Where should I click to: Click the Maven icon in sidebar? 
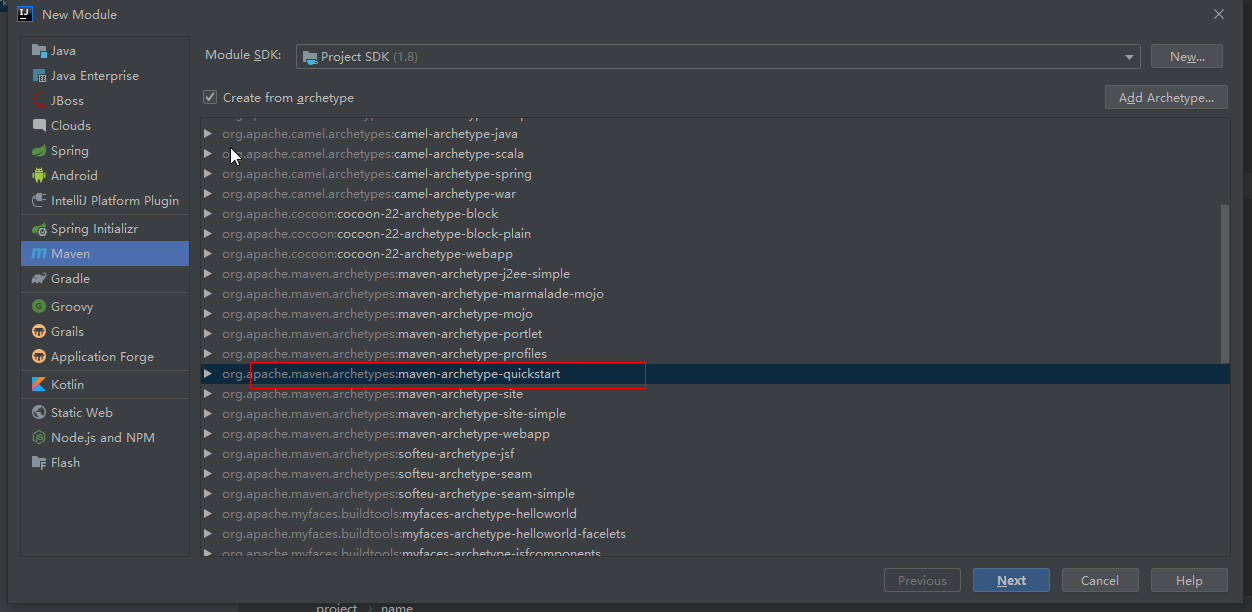coord(39,254)
